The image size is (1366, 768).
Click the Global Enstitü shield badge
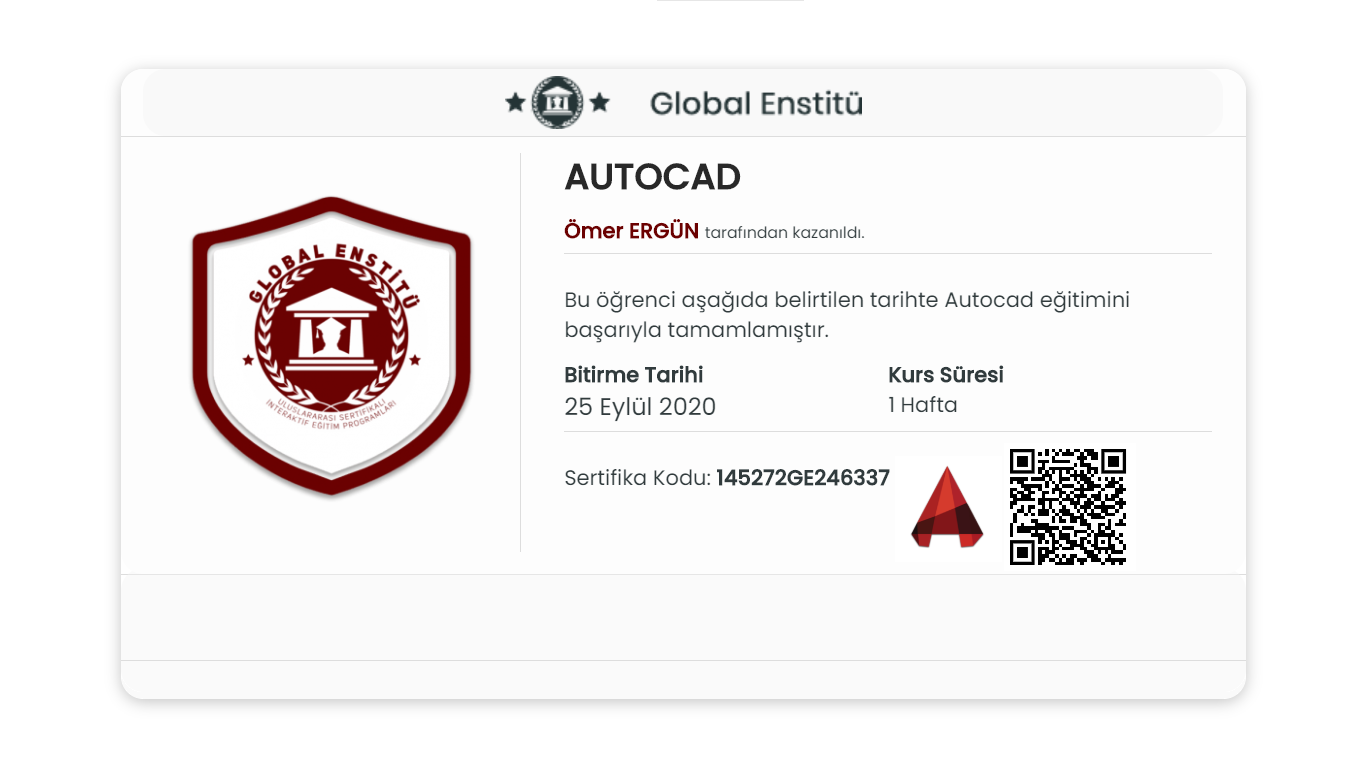(331, 346)
